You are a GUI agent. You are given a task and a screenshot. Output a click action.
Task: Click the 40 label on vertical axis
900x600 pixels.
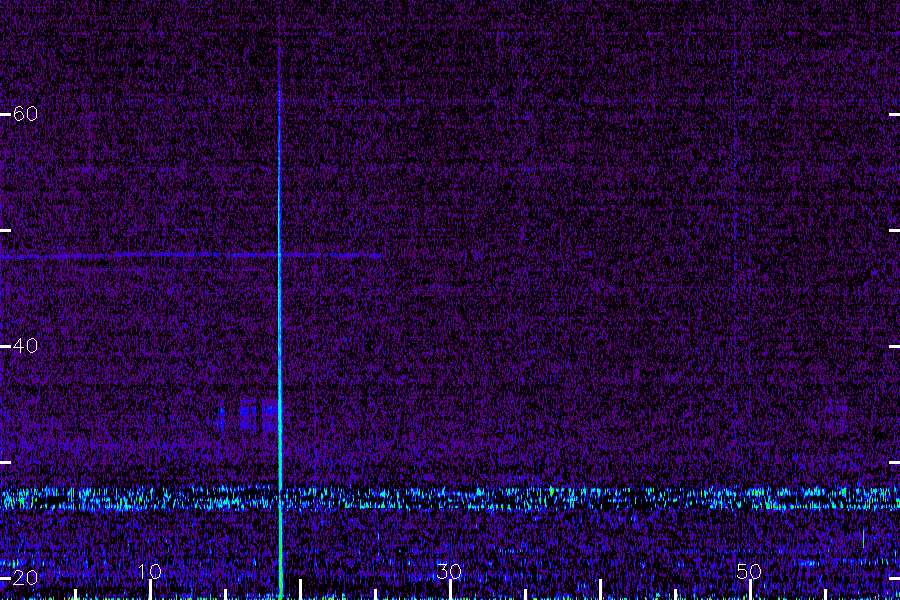(x=25, y=346)
